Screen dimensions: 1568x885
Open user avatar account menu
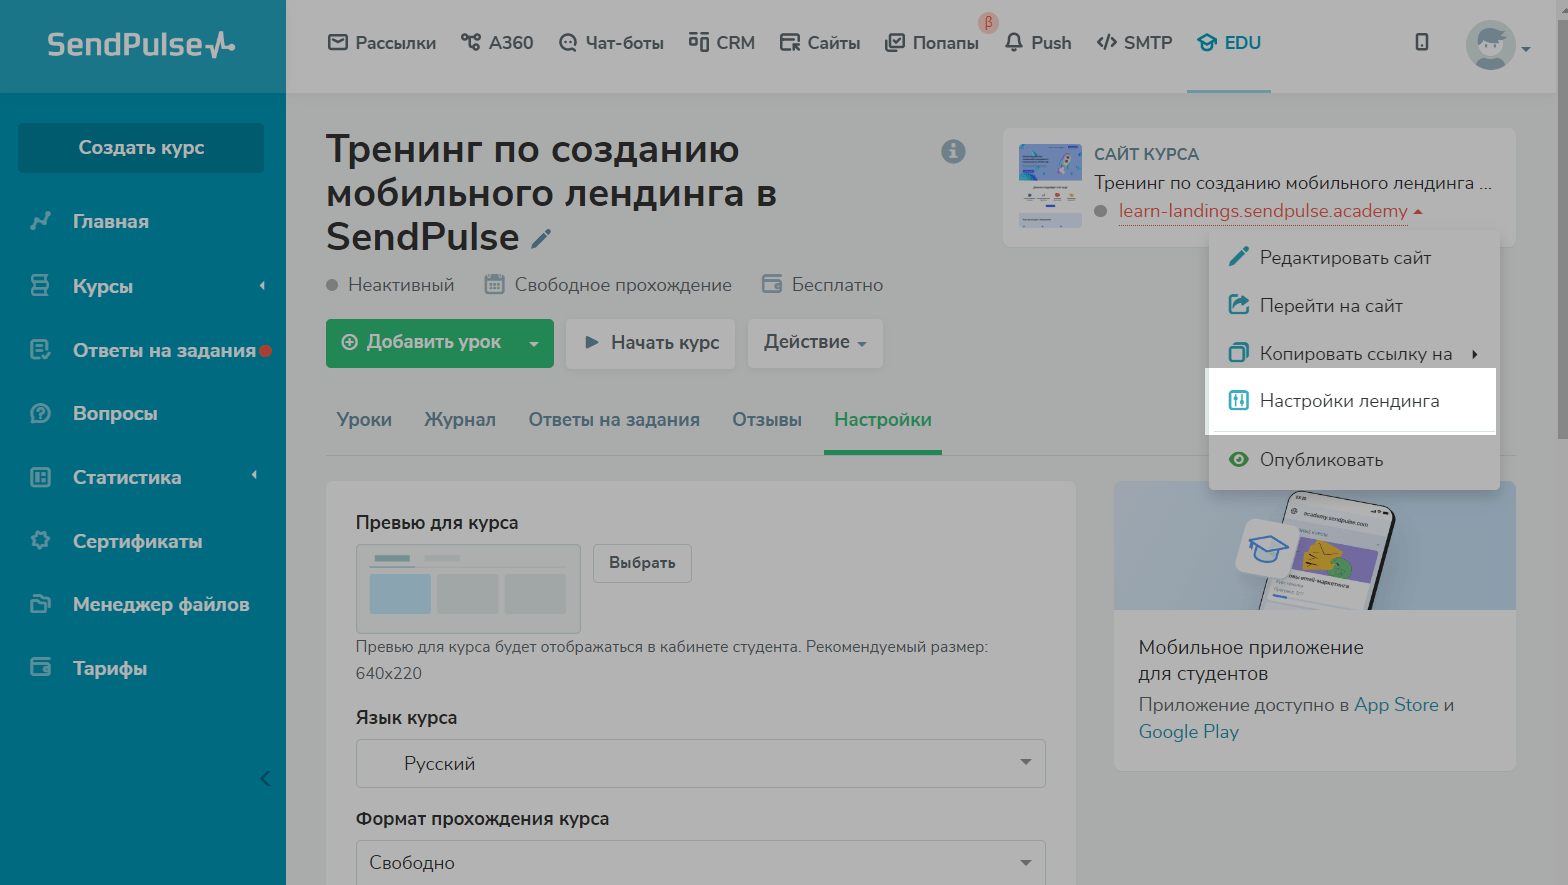point(1497,45)
